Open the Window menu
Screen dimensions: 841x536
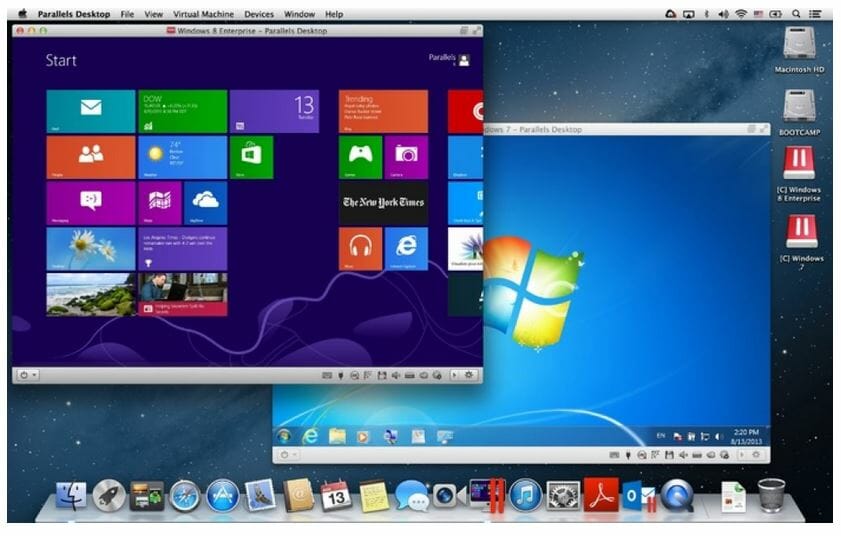click(x=299, y=14)
